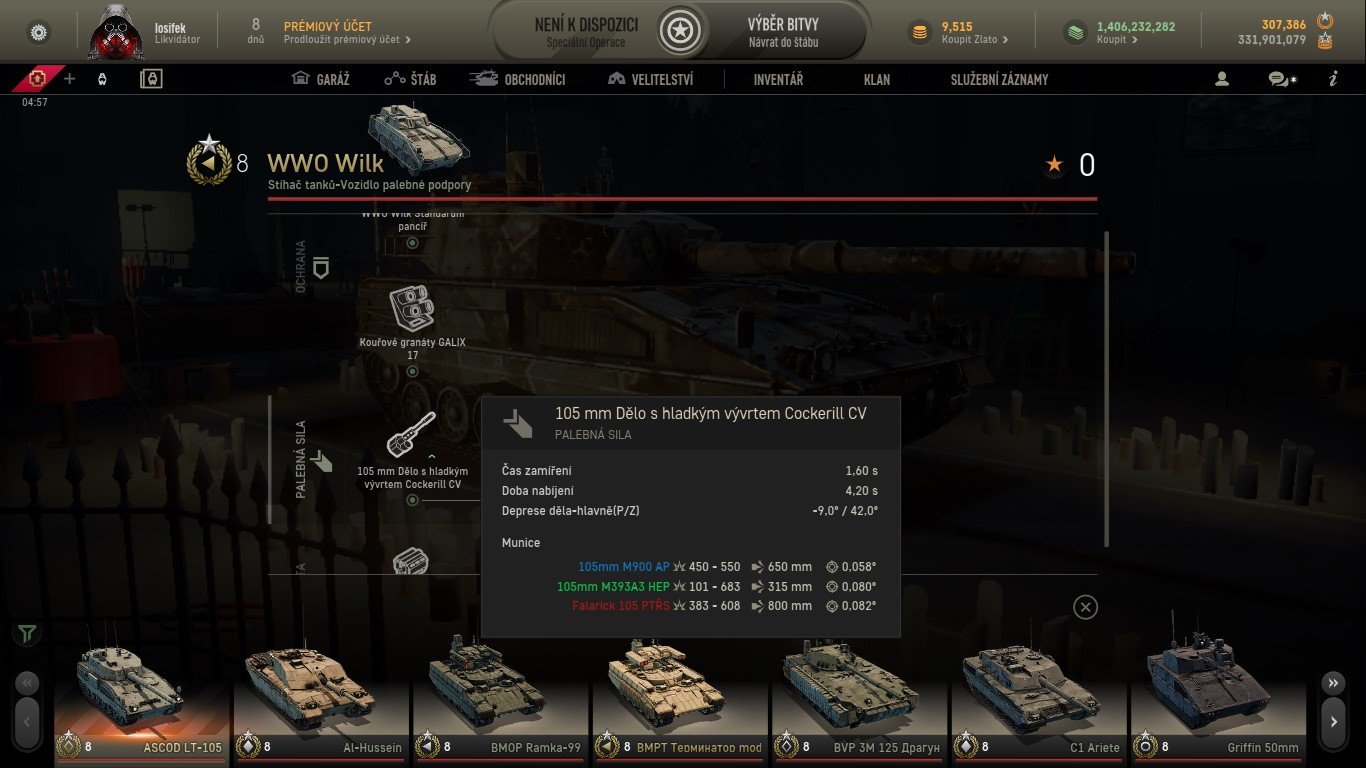Open the player profile icon
This screenshot has width=1366, height=768.
pos(1221,79)
